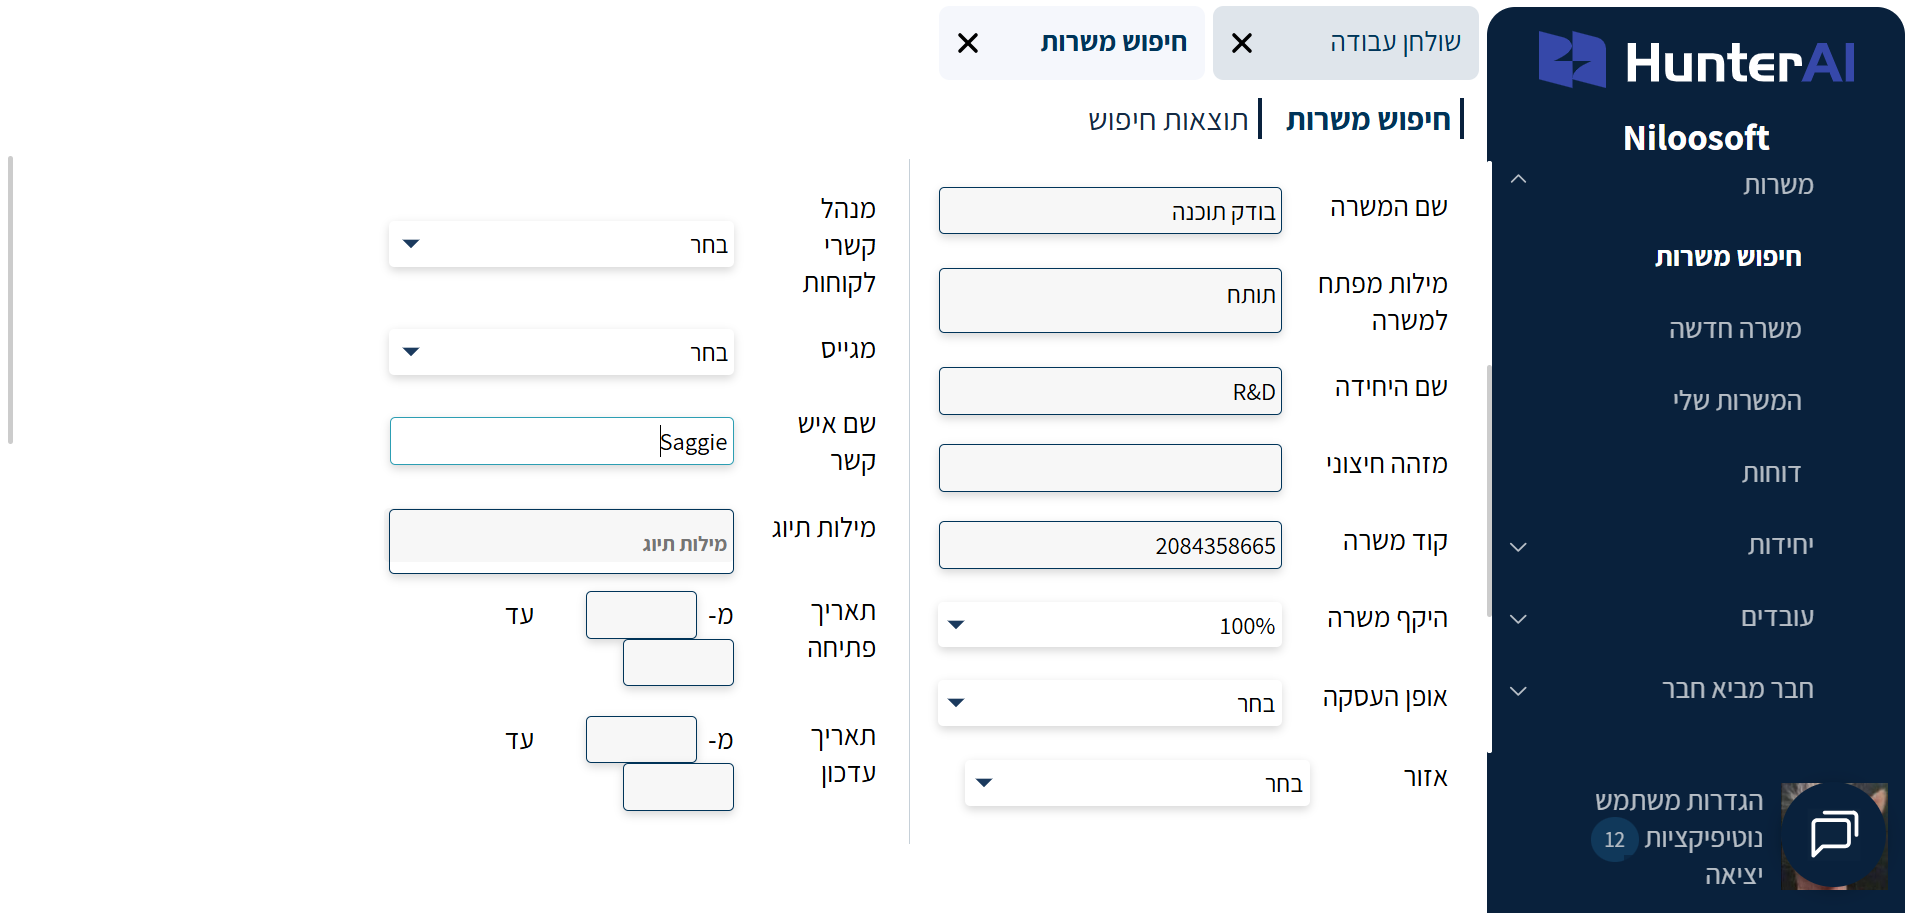Close the חיפוש משרות tab

tap(968, 43)
